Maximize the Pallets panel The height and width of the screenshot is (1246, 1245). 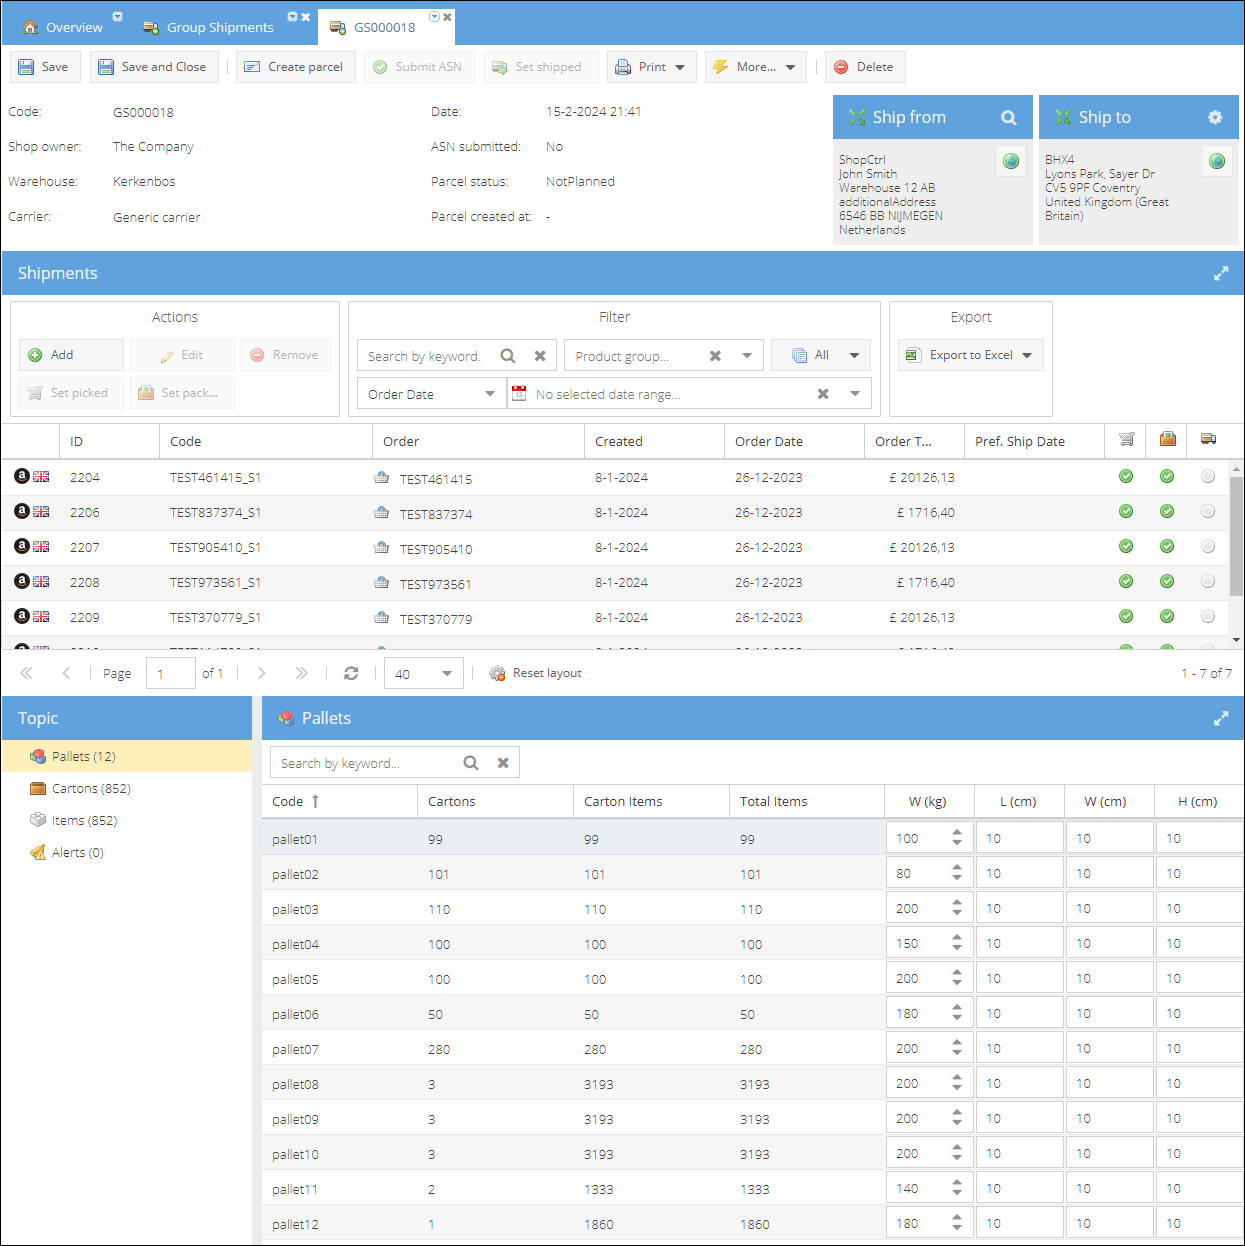pyautogui.click(x=1221, y=718)
